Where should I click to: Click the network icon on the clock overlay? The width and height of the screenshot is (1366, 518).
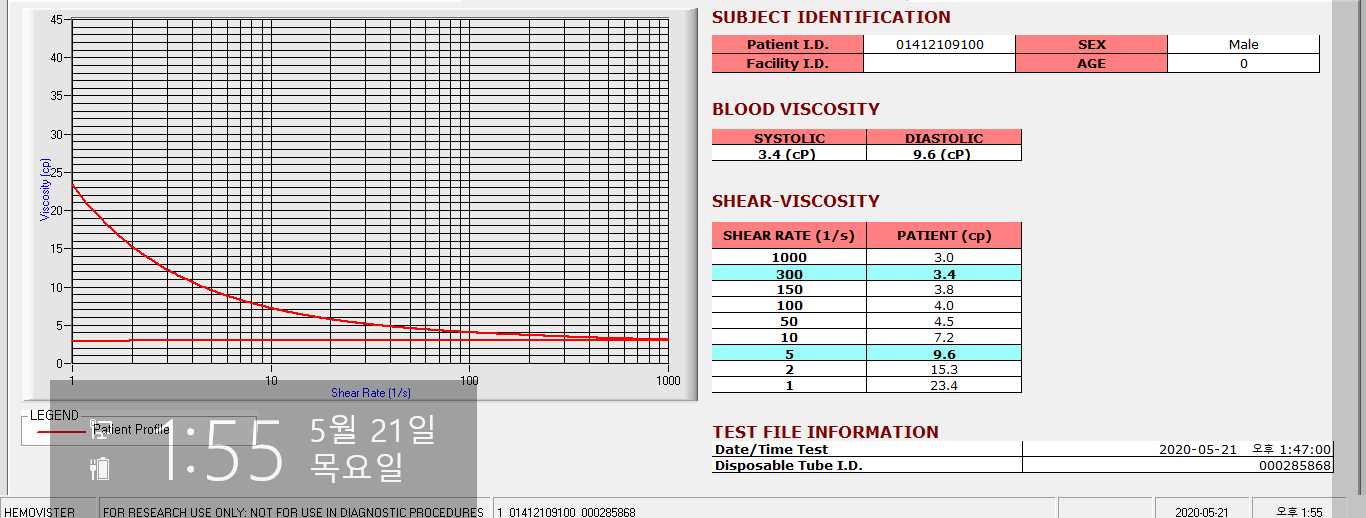coord(99,429)
